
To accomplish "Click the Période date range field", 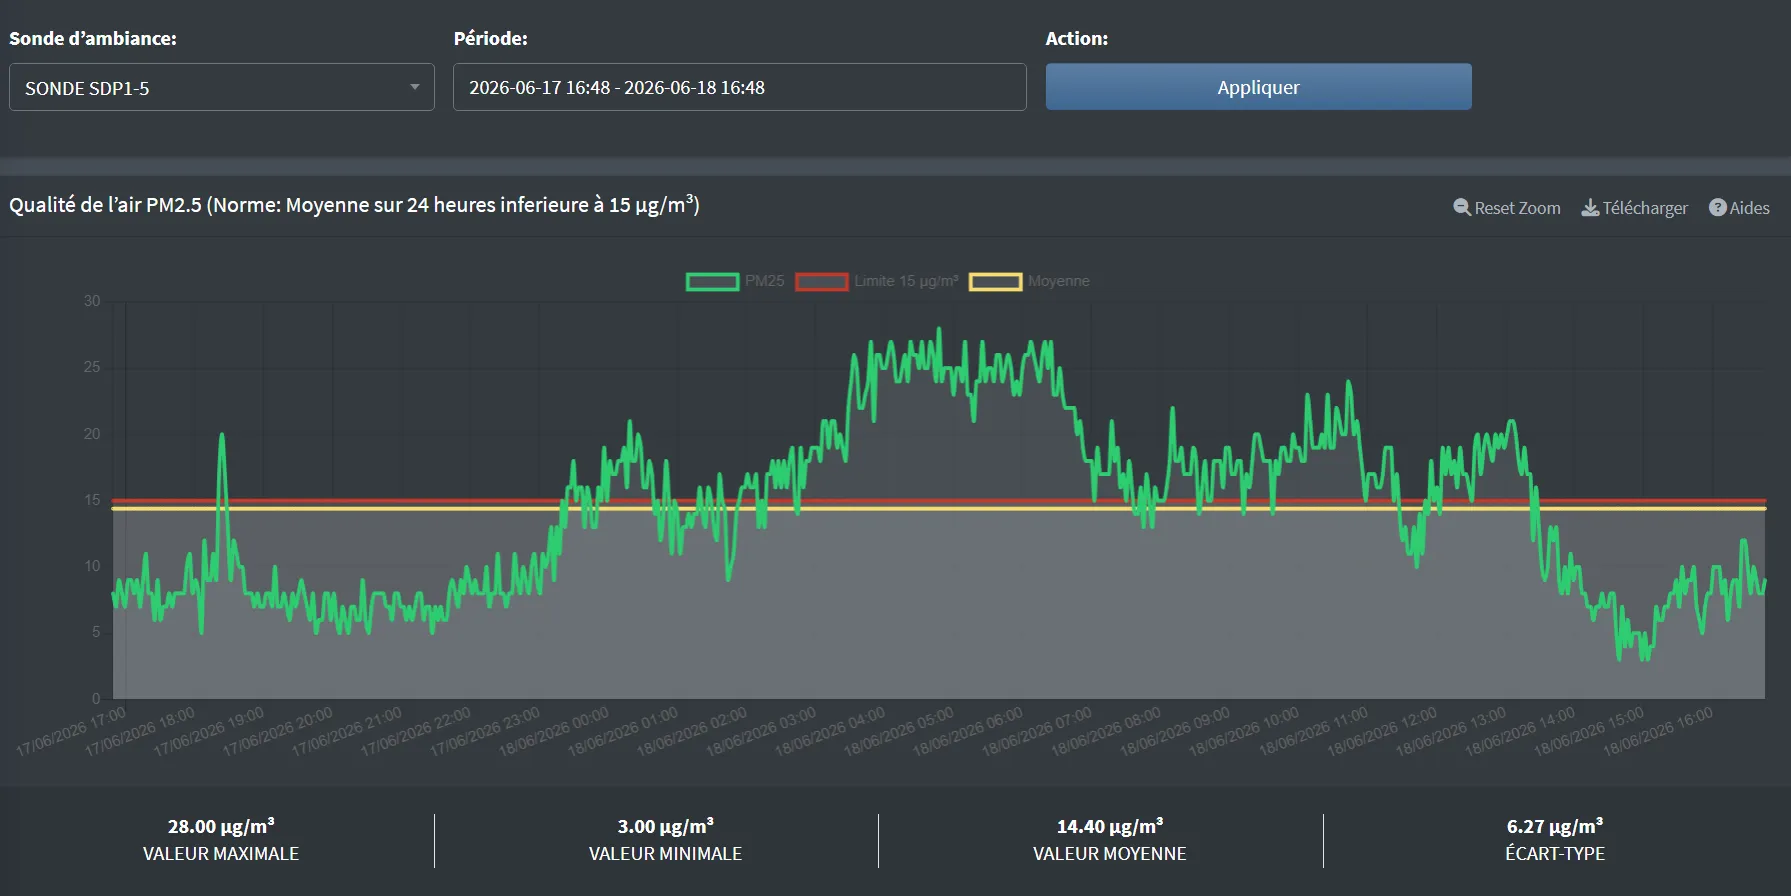I will coord(740,87).
